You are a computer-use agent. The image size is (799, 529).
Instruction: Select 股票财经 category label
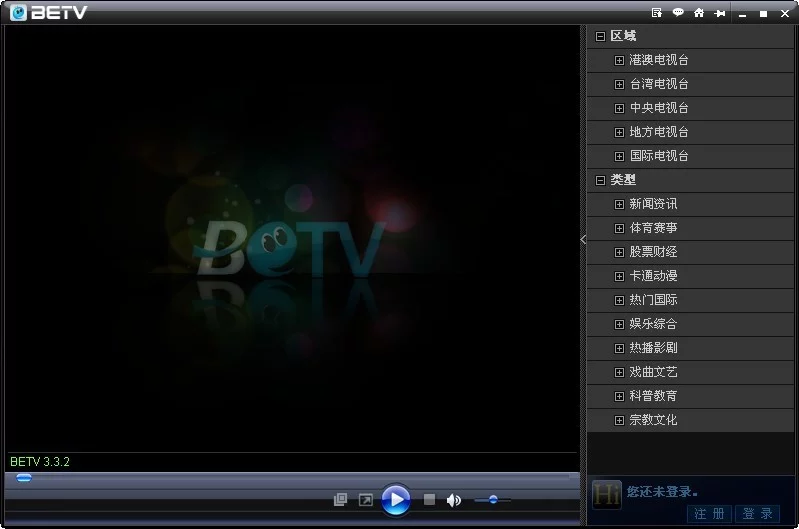pyautogui.click(x=653, y=252)
